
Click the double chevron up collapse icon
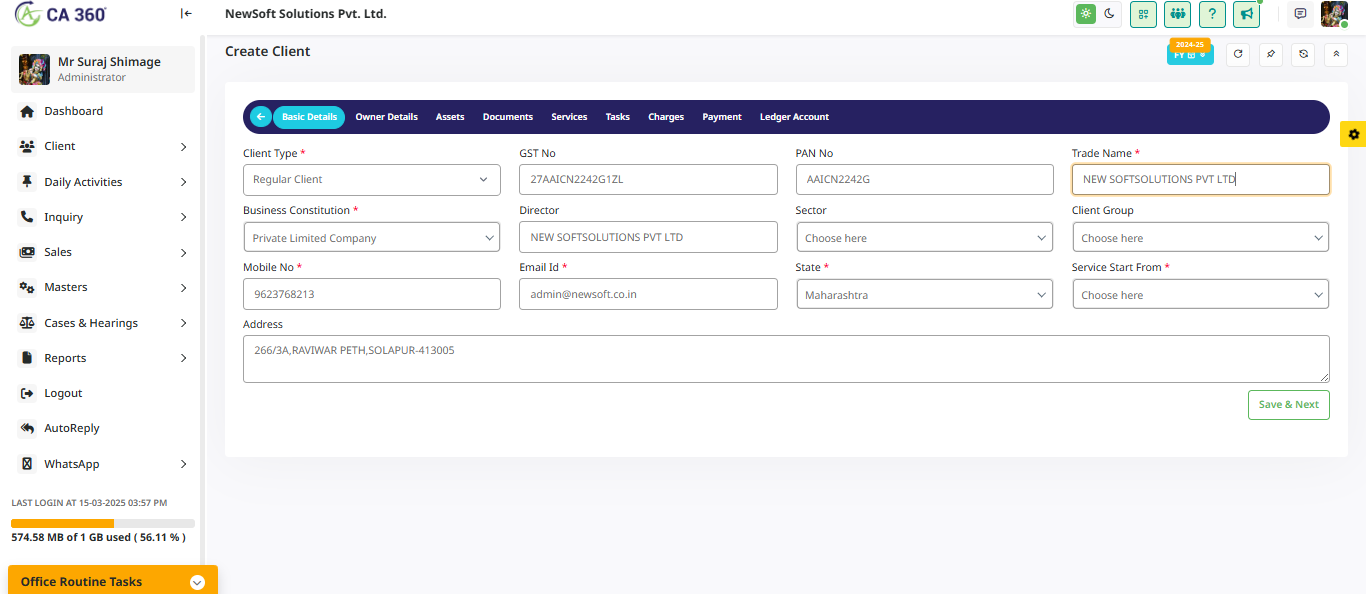point(1336,54)
